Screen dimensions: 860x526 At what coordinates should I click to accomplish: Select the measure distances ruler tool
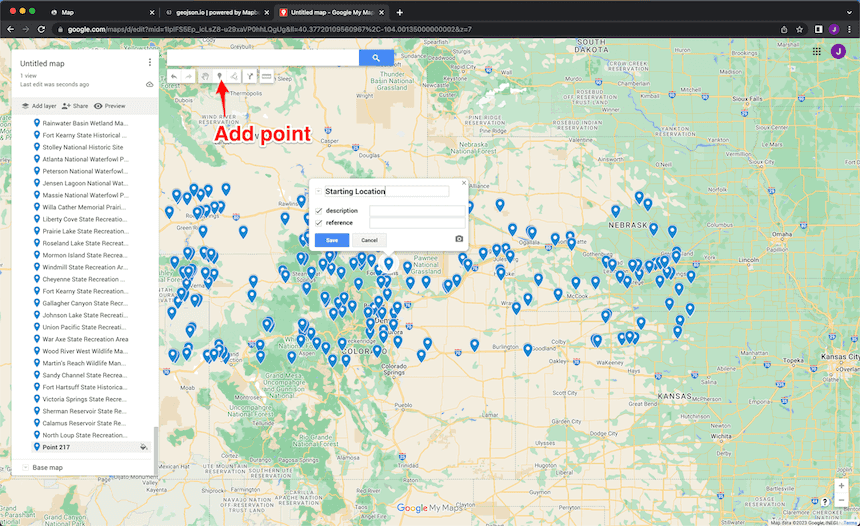click(266, 77)
